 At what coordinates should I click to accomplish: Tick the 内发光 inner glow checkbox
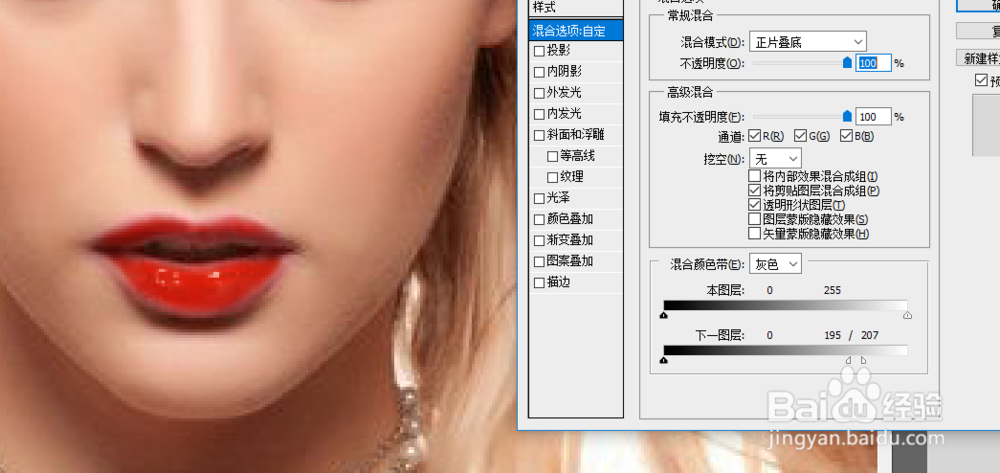(x=540, y=114)
